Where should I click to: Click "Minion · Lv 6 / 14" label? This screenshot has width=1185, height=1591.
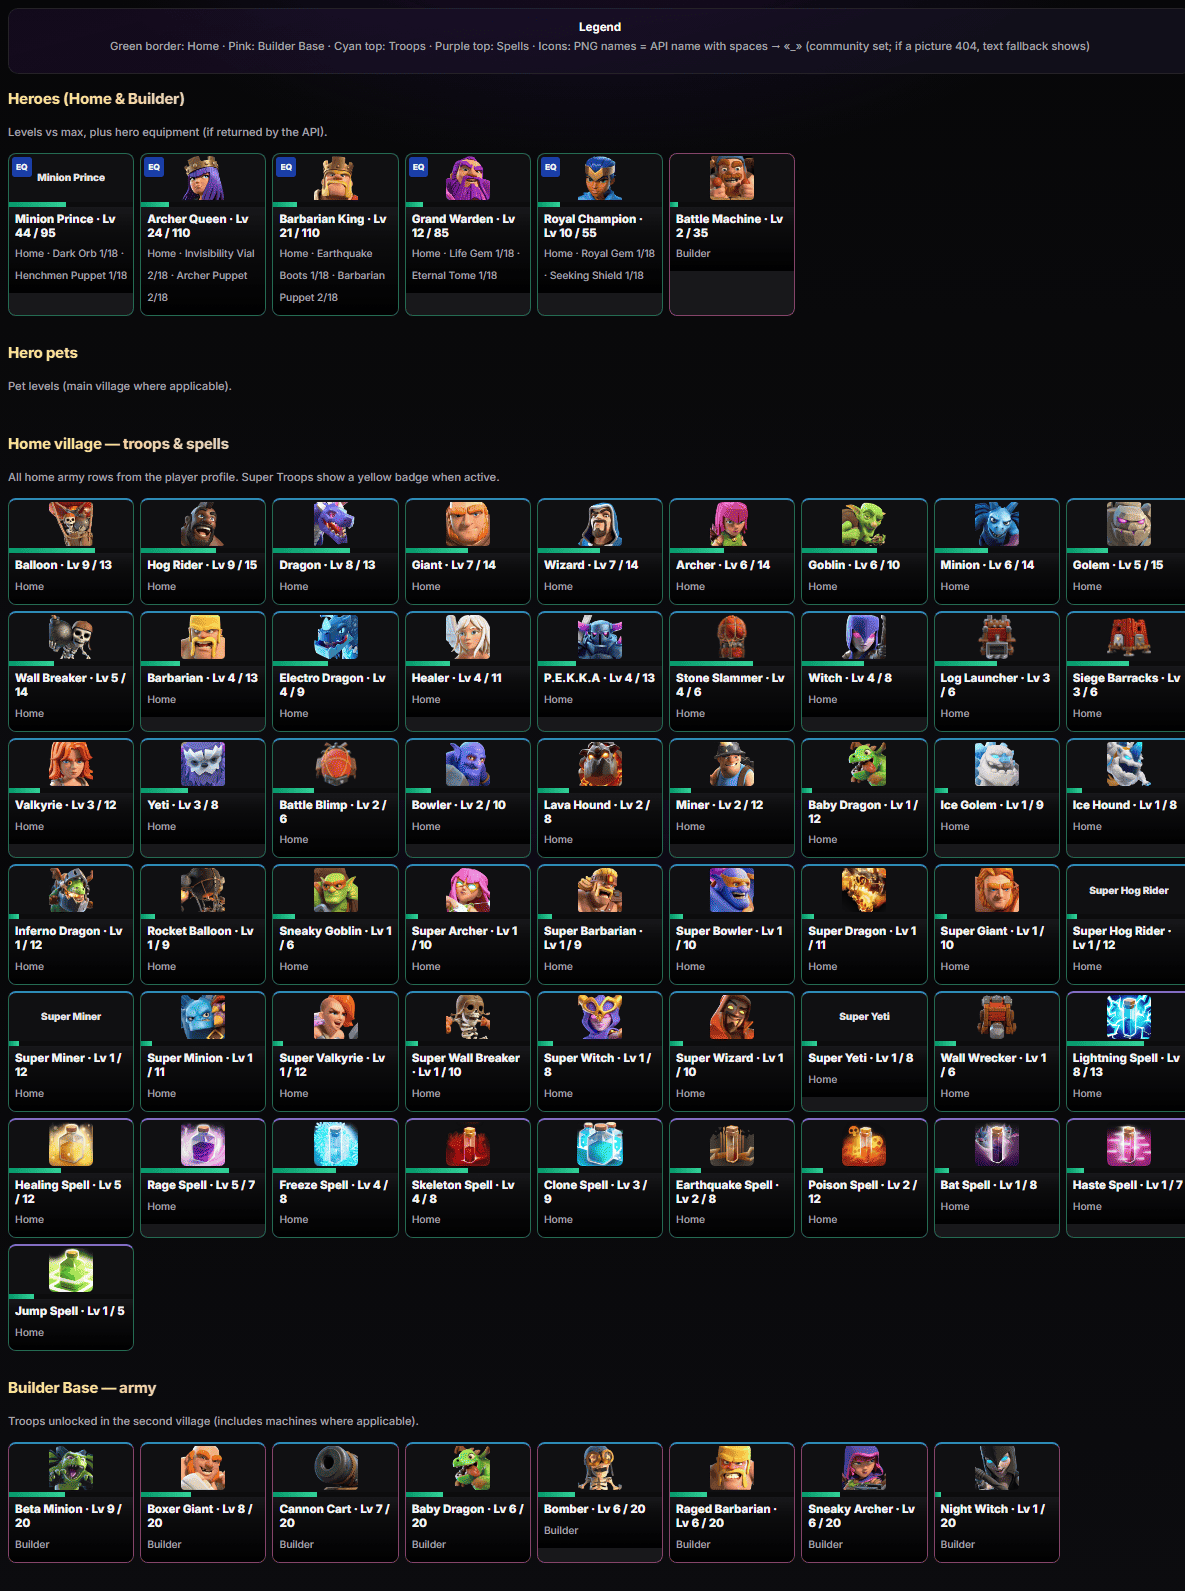[987, 565]
